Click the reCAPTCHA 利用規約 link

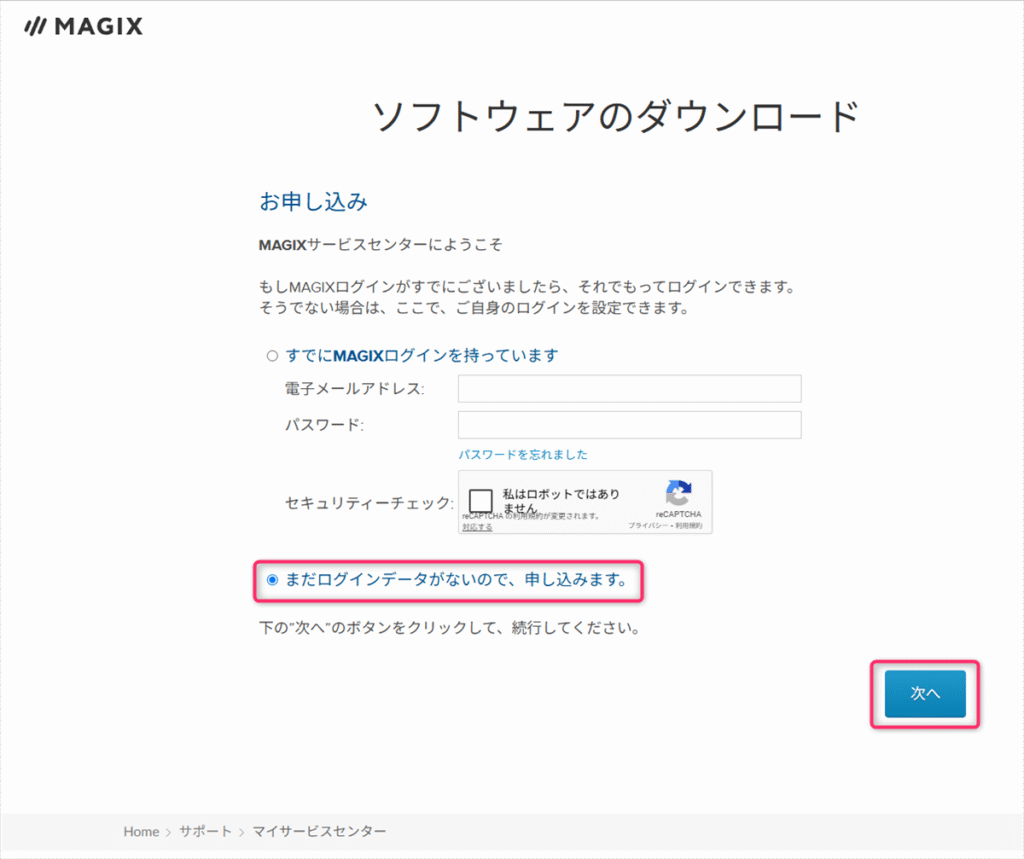(x=689, y=525)
